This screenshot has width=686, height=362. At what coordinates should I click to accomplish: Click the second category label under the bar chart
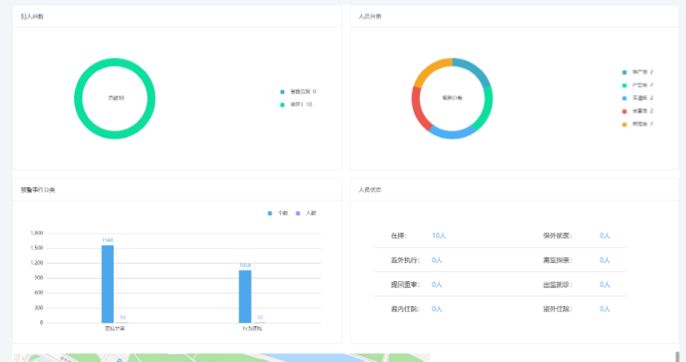coord(252,328)
